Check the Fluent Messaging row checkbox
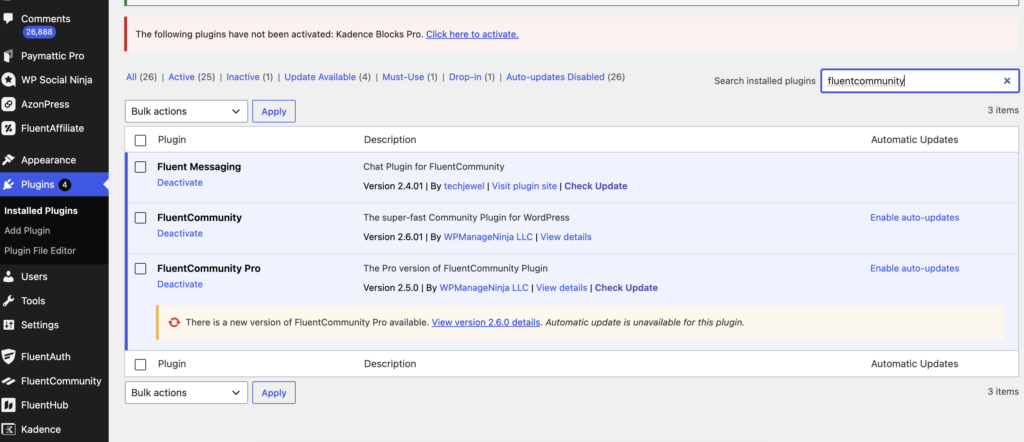This screenshot has width=1024, height=442. click(x=140, y=167)
